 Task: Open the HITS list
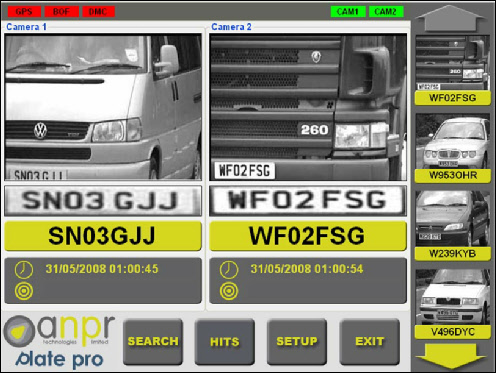click(225, 342)
